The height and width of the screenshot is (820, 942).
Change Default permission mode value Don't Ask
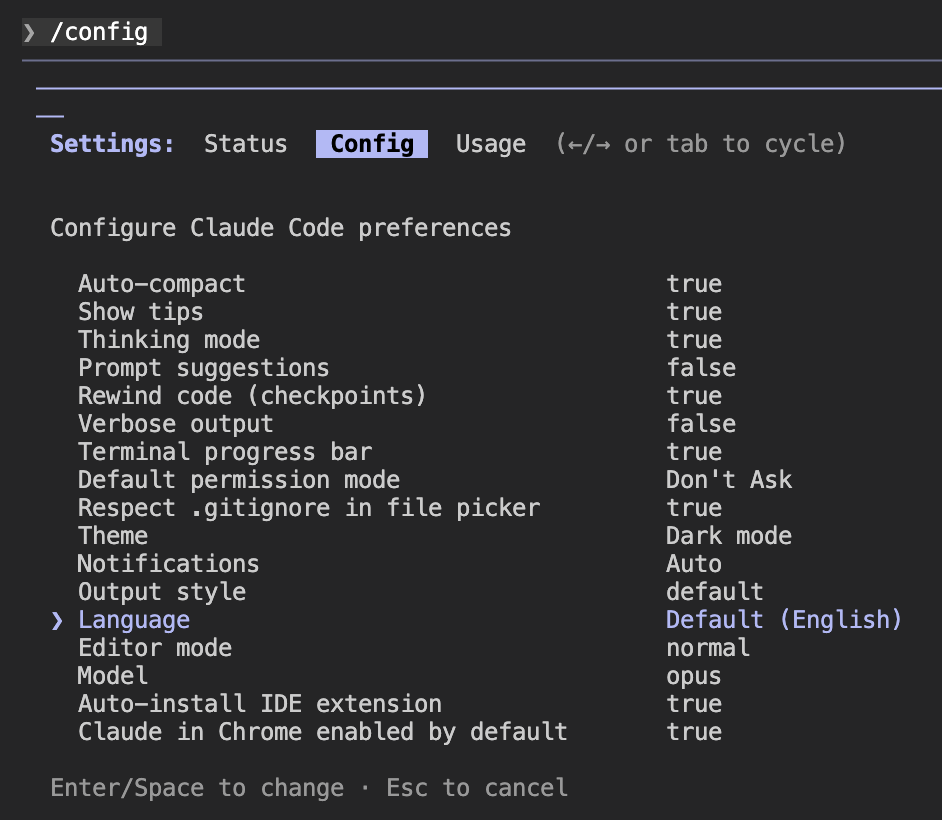(x=728, y=480)
